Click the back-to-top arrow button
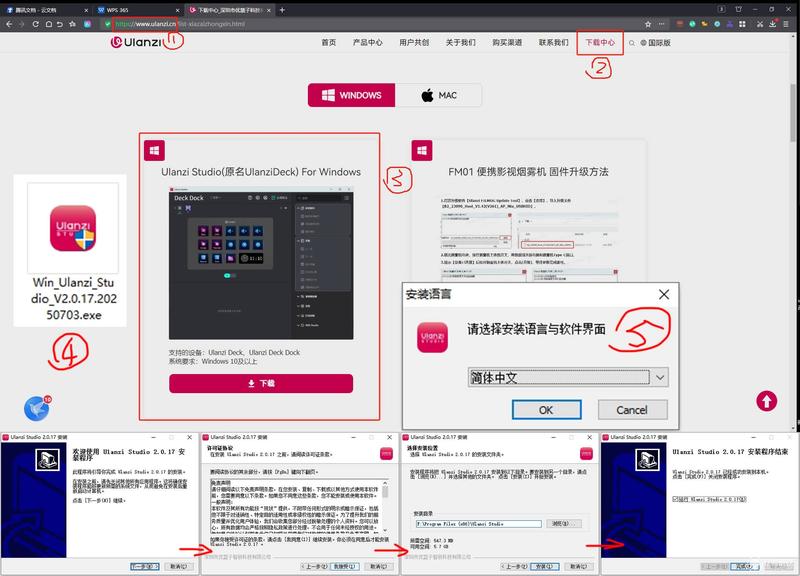The width and height of the screenshot is (800, 576). pyautogui.click(x=766, y=401)
